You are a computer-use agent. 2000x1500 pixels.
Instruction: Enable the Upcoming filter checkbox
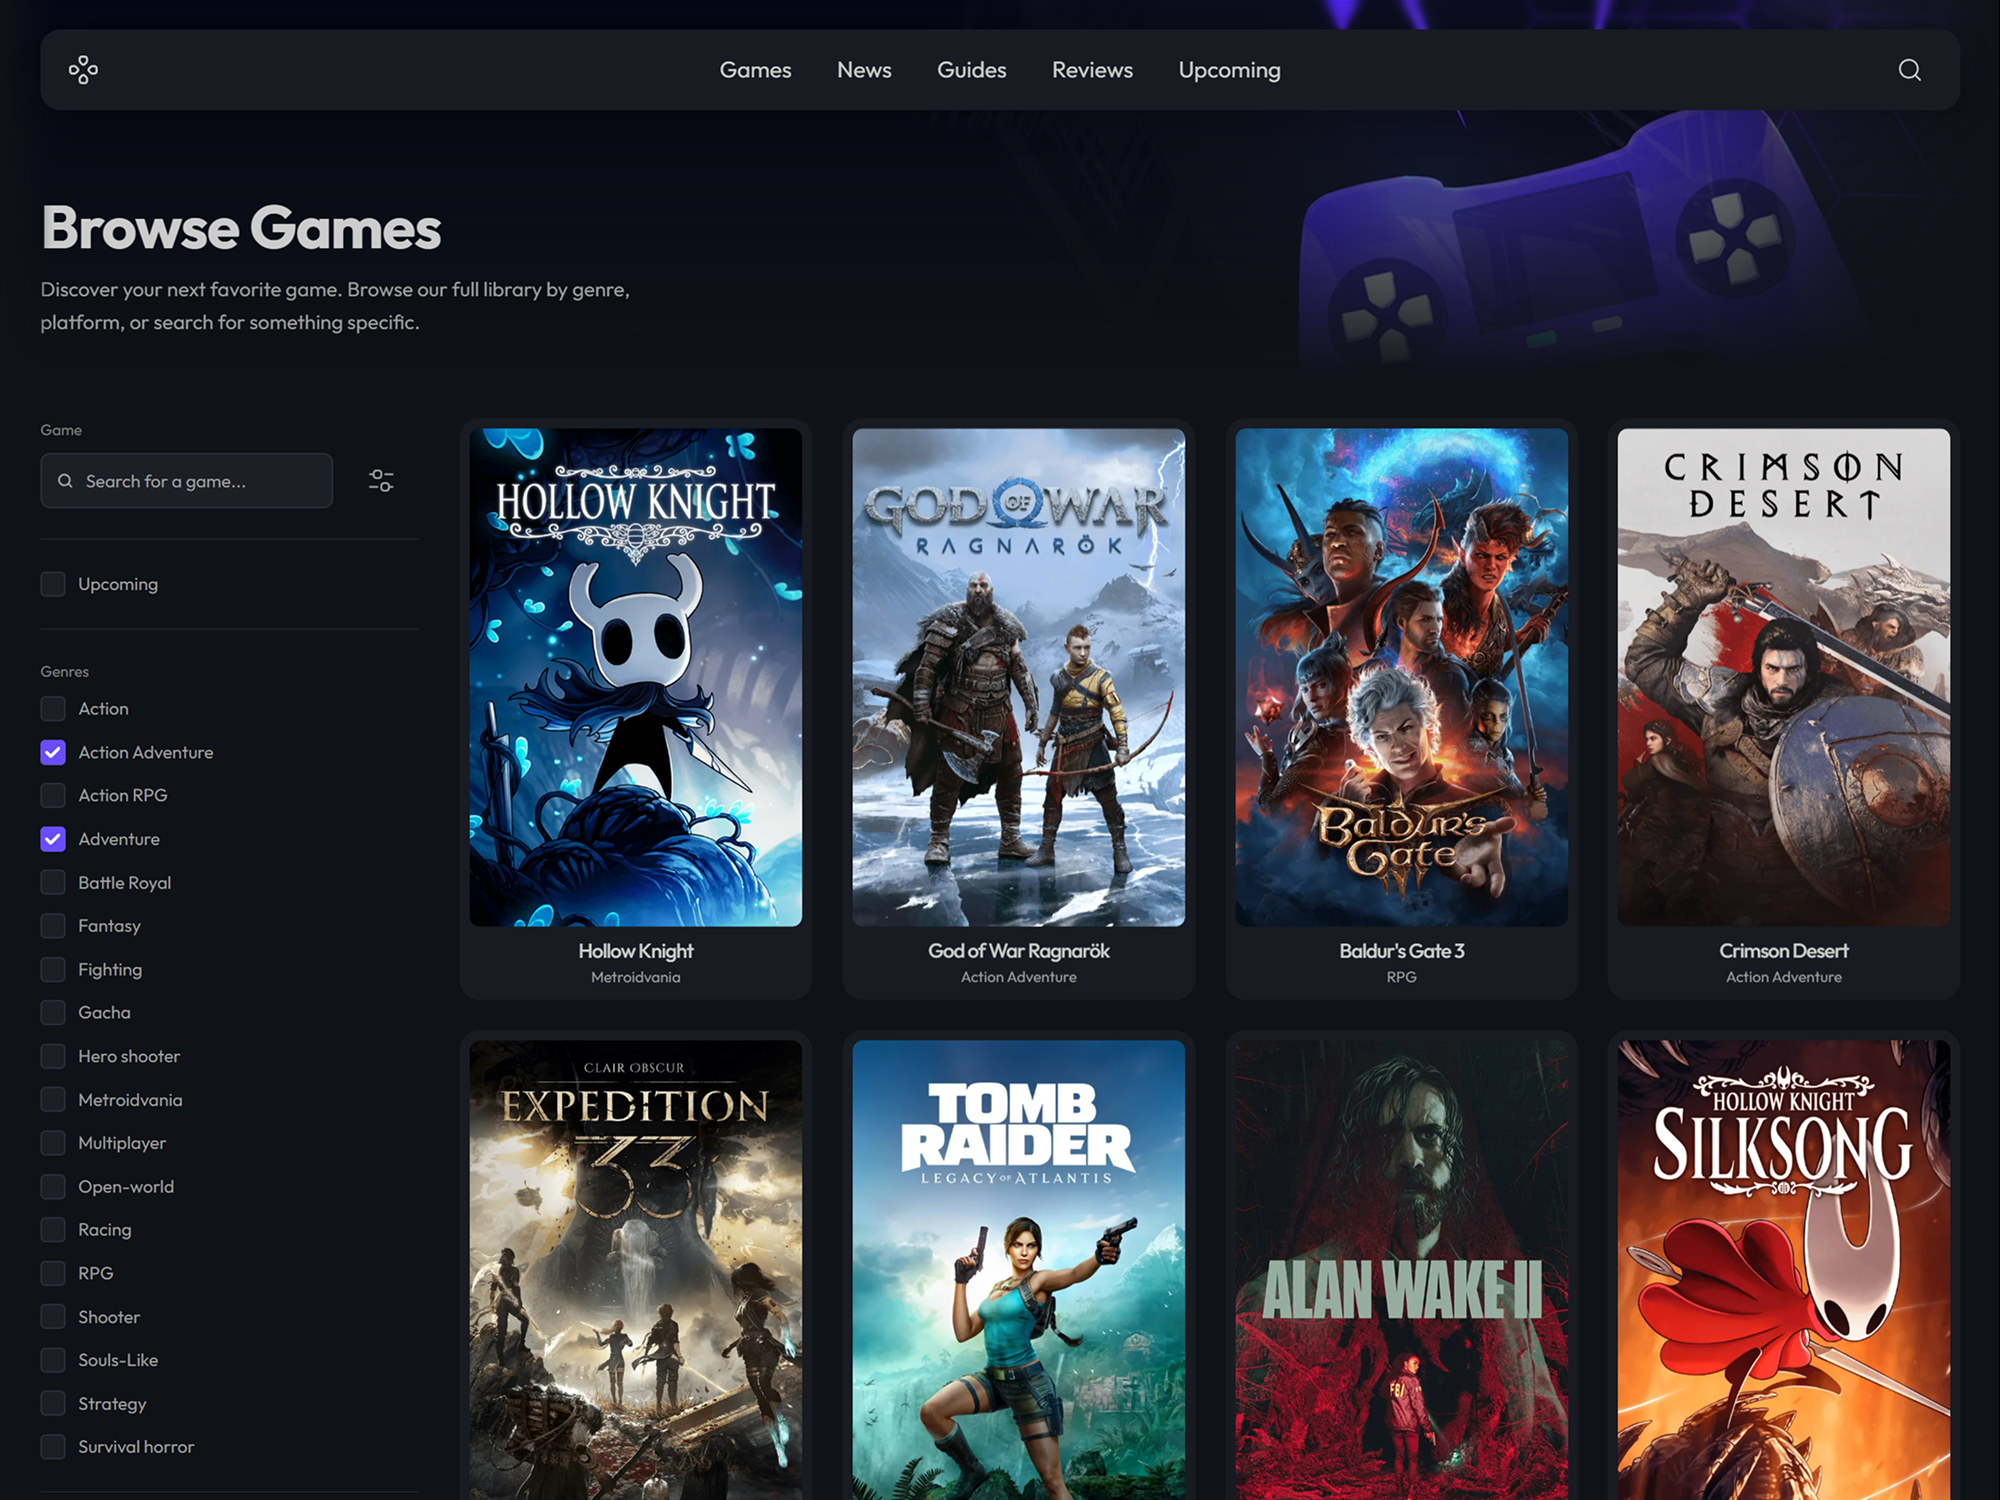53,584
